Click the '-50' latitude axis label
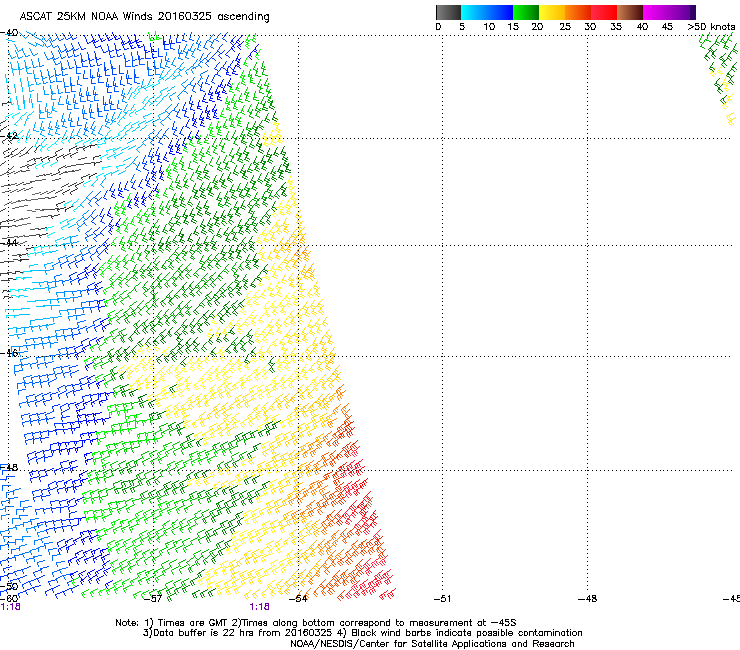Image resolution: width=740 pixels, height=650 pixels. (x=9, y=587)
